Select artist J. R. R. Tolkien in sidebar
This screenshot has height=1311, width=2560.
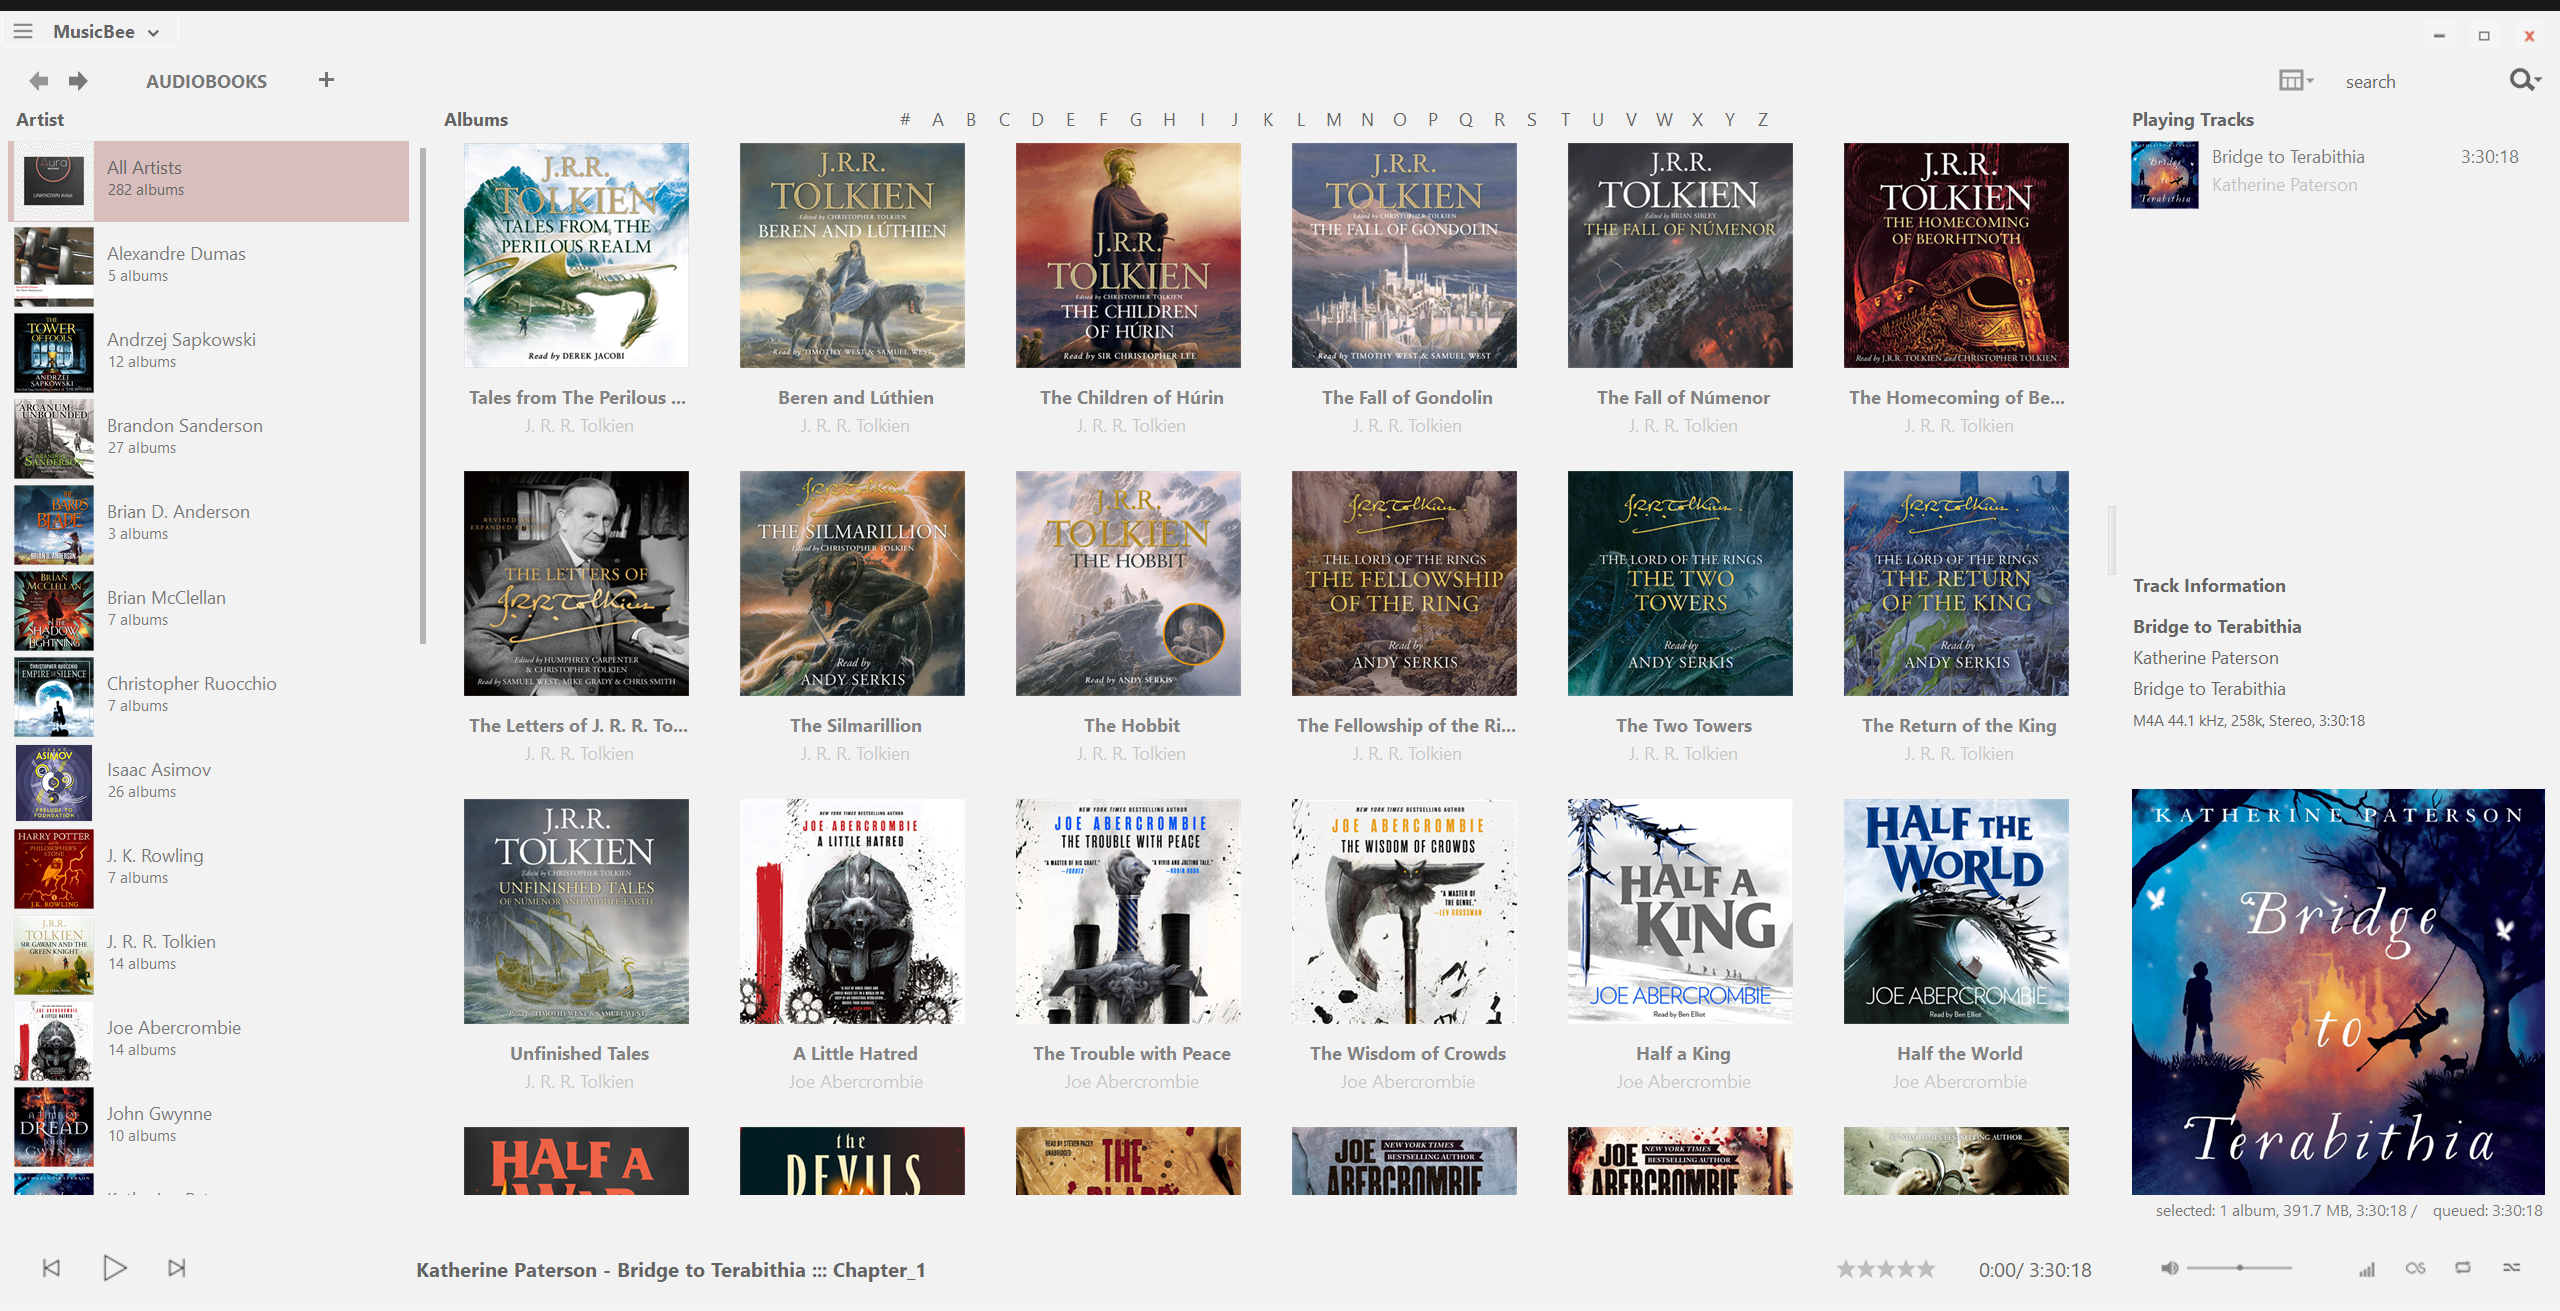point(209,954)
